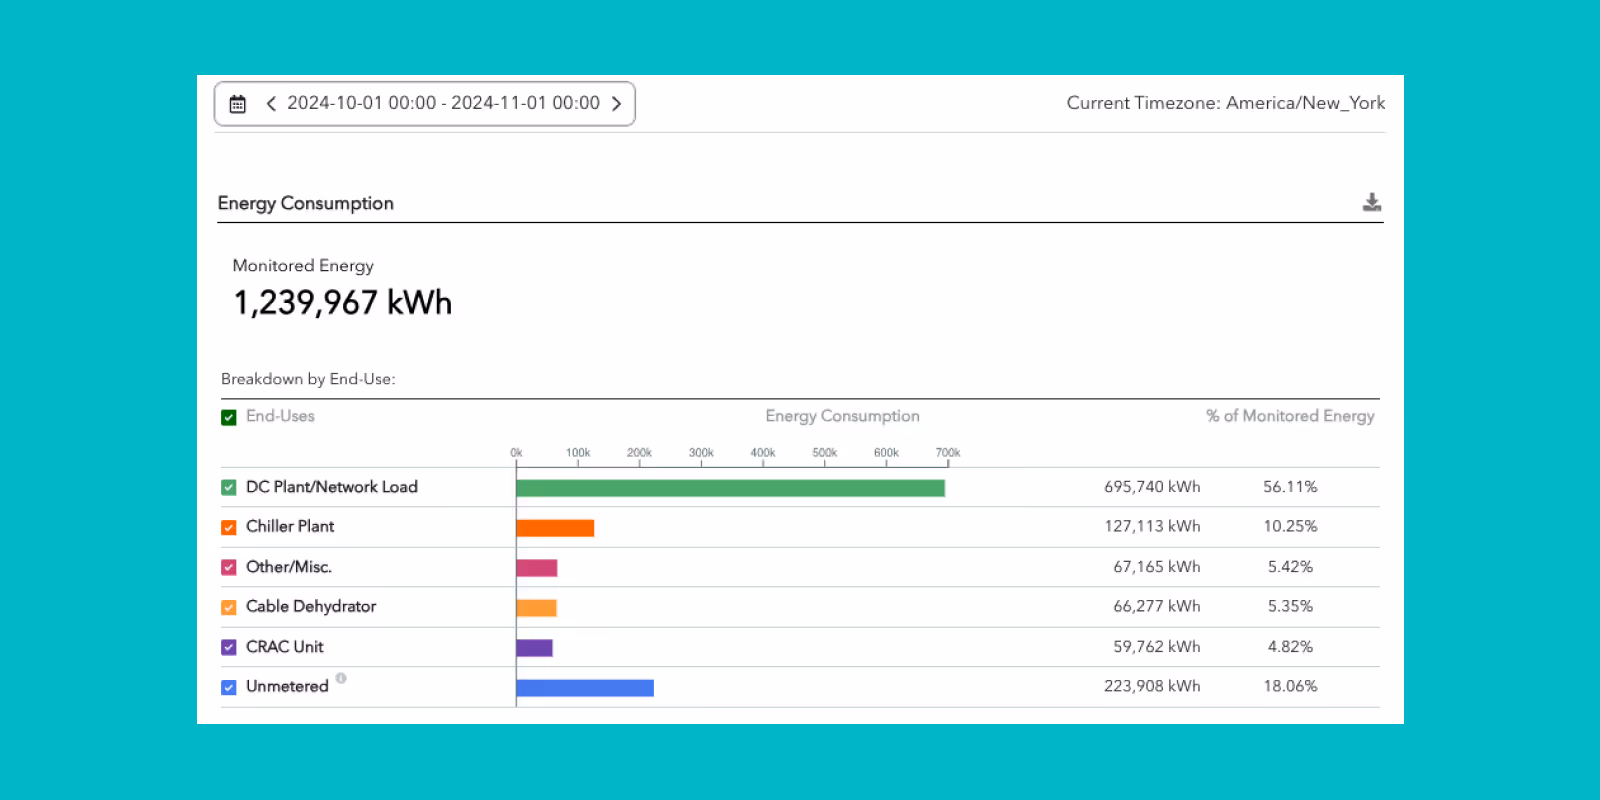1600x800 pixels.
Task: Select the purple CRAC Unit bar
Action: pyautogui.click(x=534, y=648)
